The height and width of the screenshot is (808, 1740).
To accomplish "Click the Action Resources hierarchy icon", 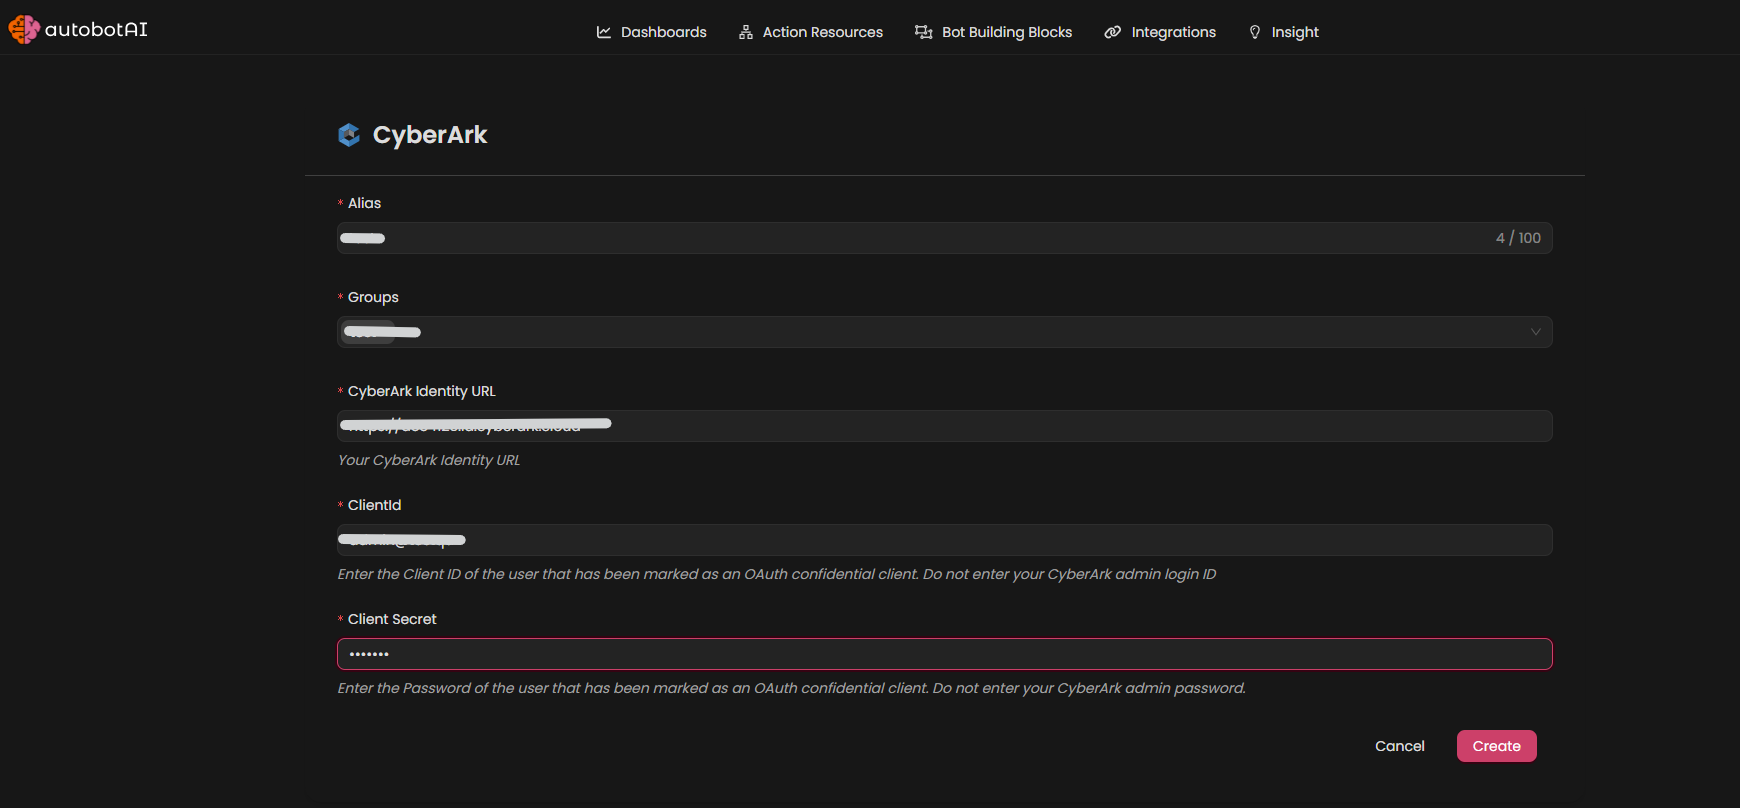I will [746, 32].
